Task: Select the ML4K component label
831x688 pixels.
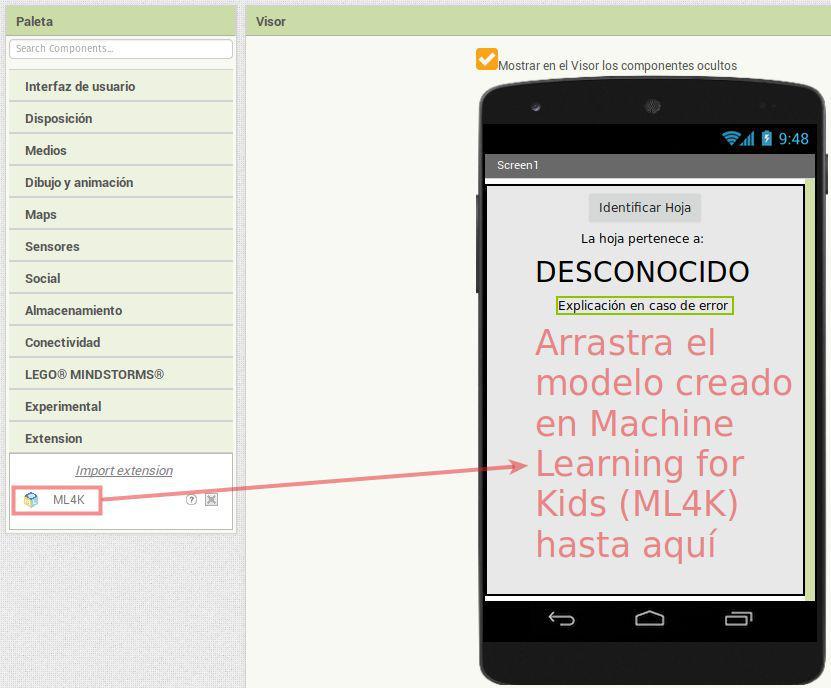Action: click(68, 499)
